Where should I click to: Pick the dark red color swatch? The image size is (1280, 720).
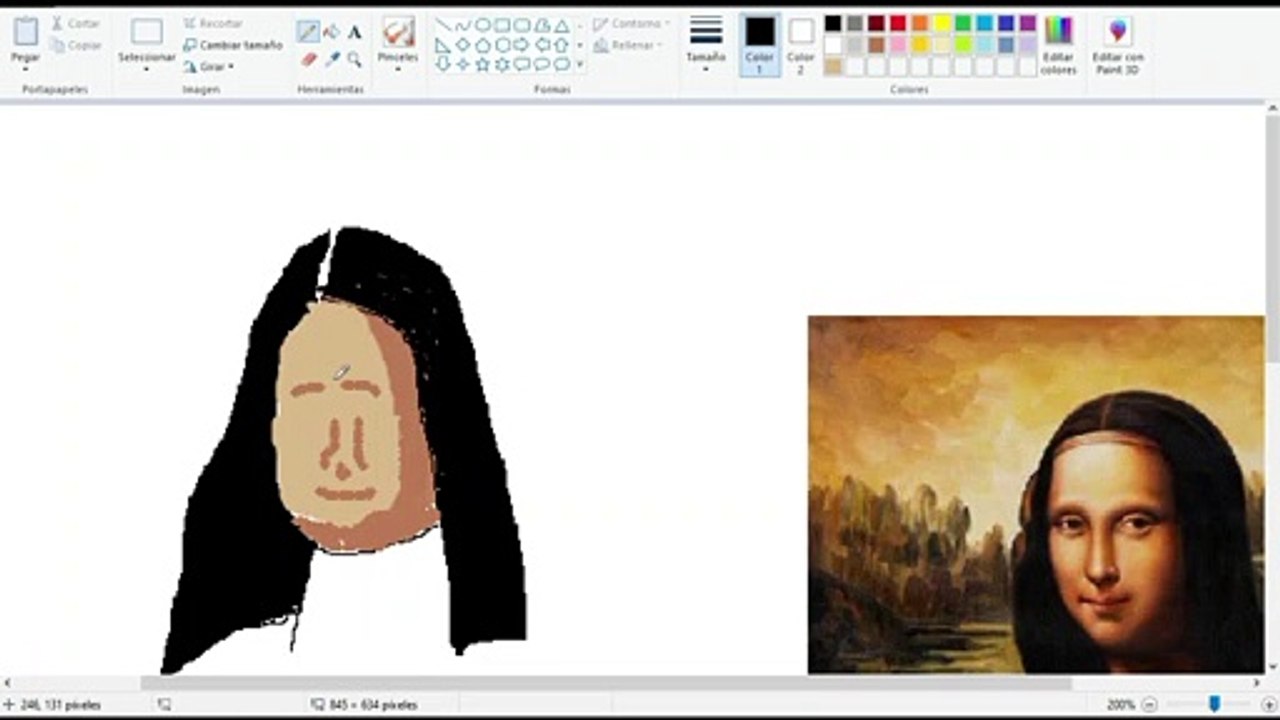(876, 23)
